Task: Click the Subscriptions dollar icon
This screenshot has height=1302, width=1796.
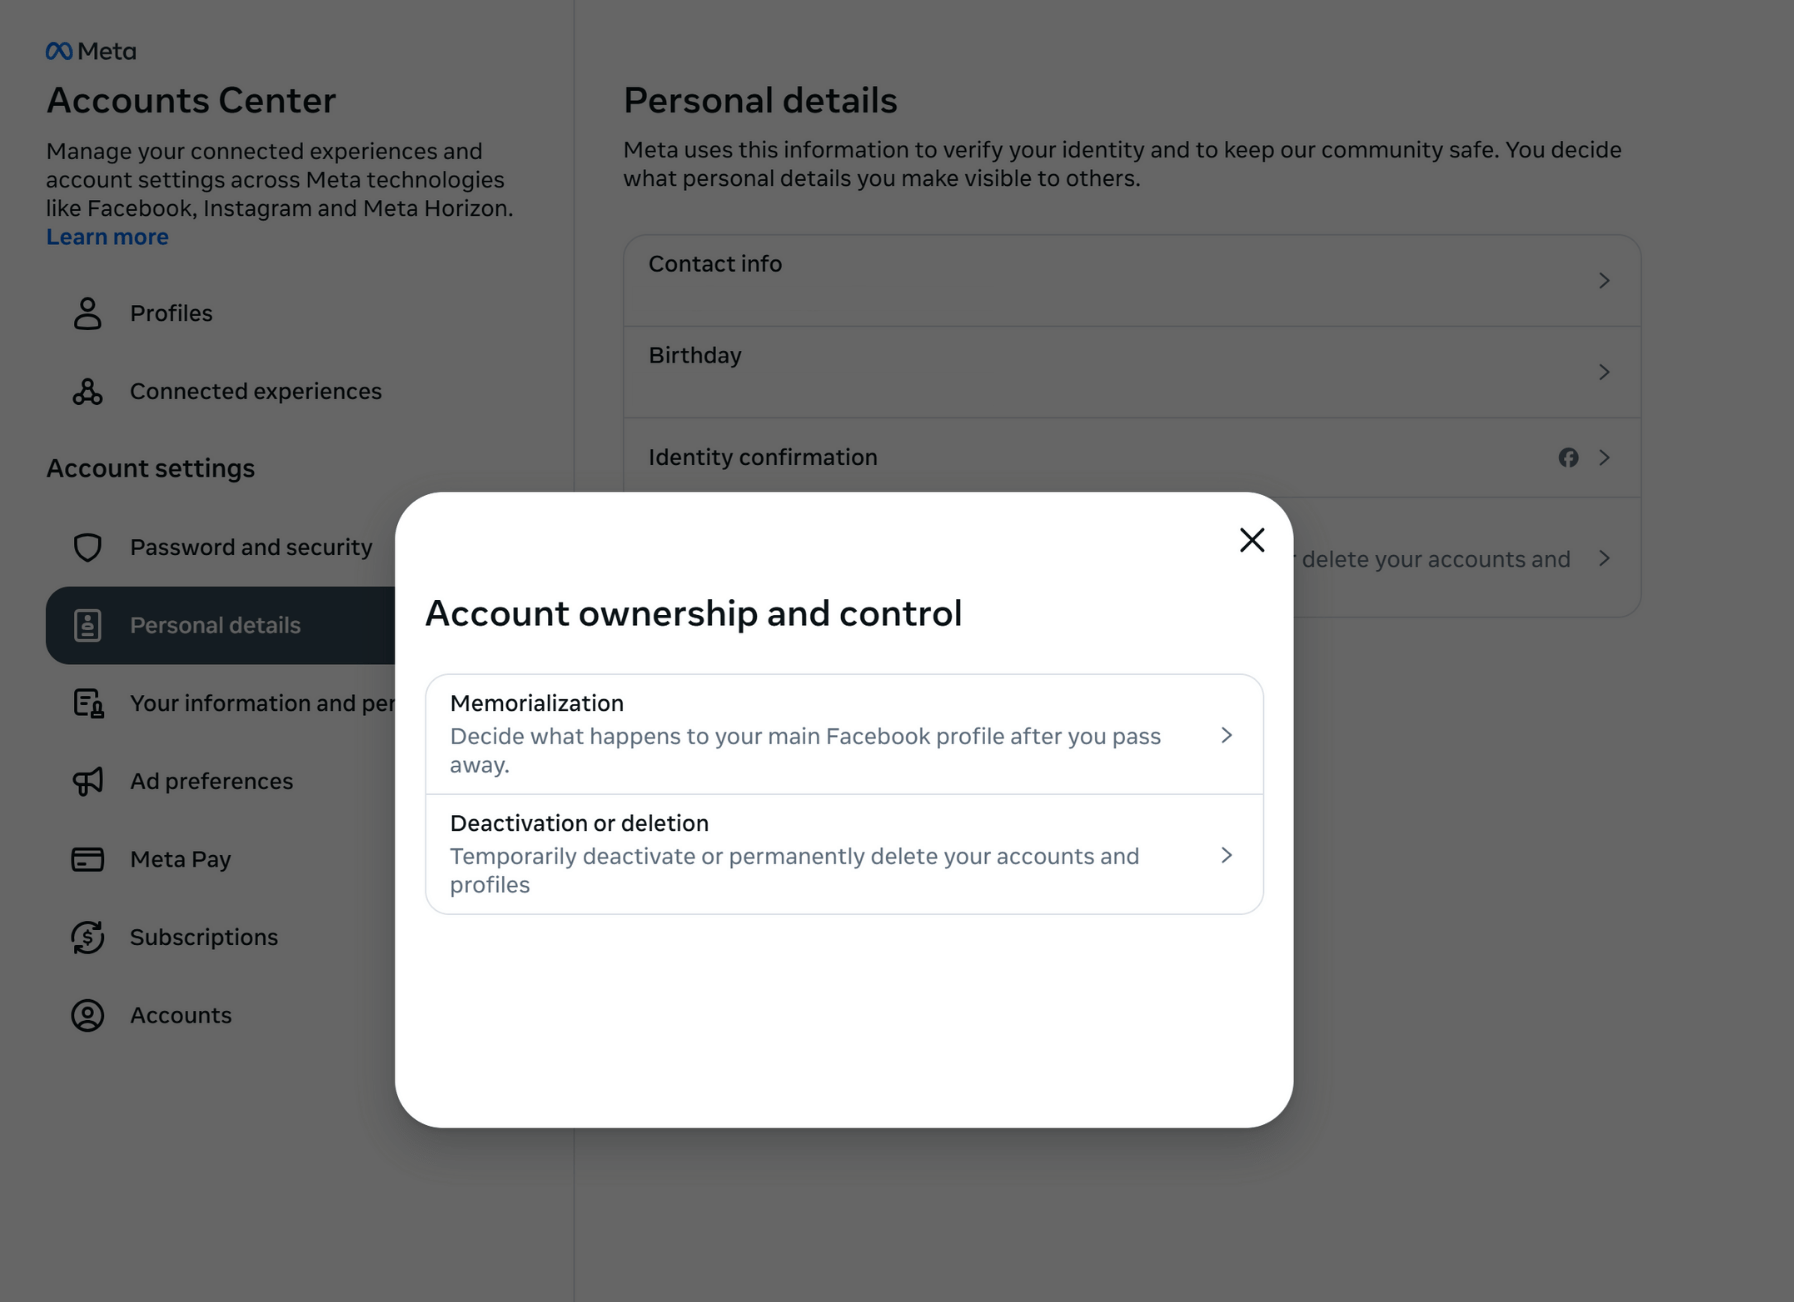Action: pos(88,938)
